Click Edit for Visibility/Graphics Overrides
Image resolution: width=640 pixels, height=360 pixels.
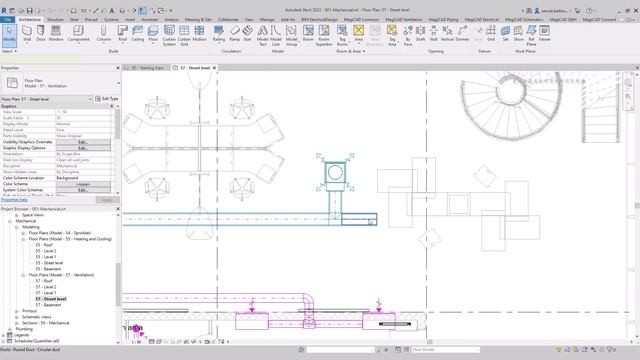click(83, 142)
